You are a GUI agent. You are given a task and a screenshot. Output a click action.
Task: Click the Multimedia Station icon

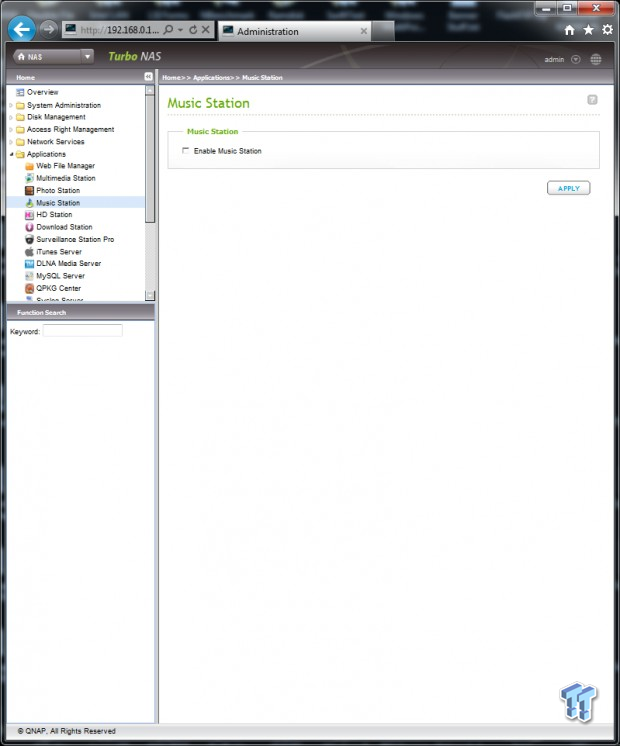(x=30, y=178)
